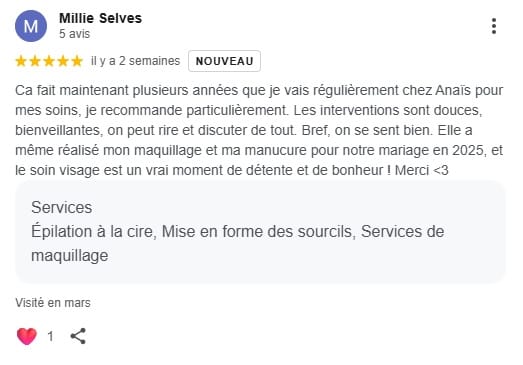
Task: Click 'Merci <3' at end of review
Action: 422,170
